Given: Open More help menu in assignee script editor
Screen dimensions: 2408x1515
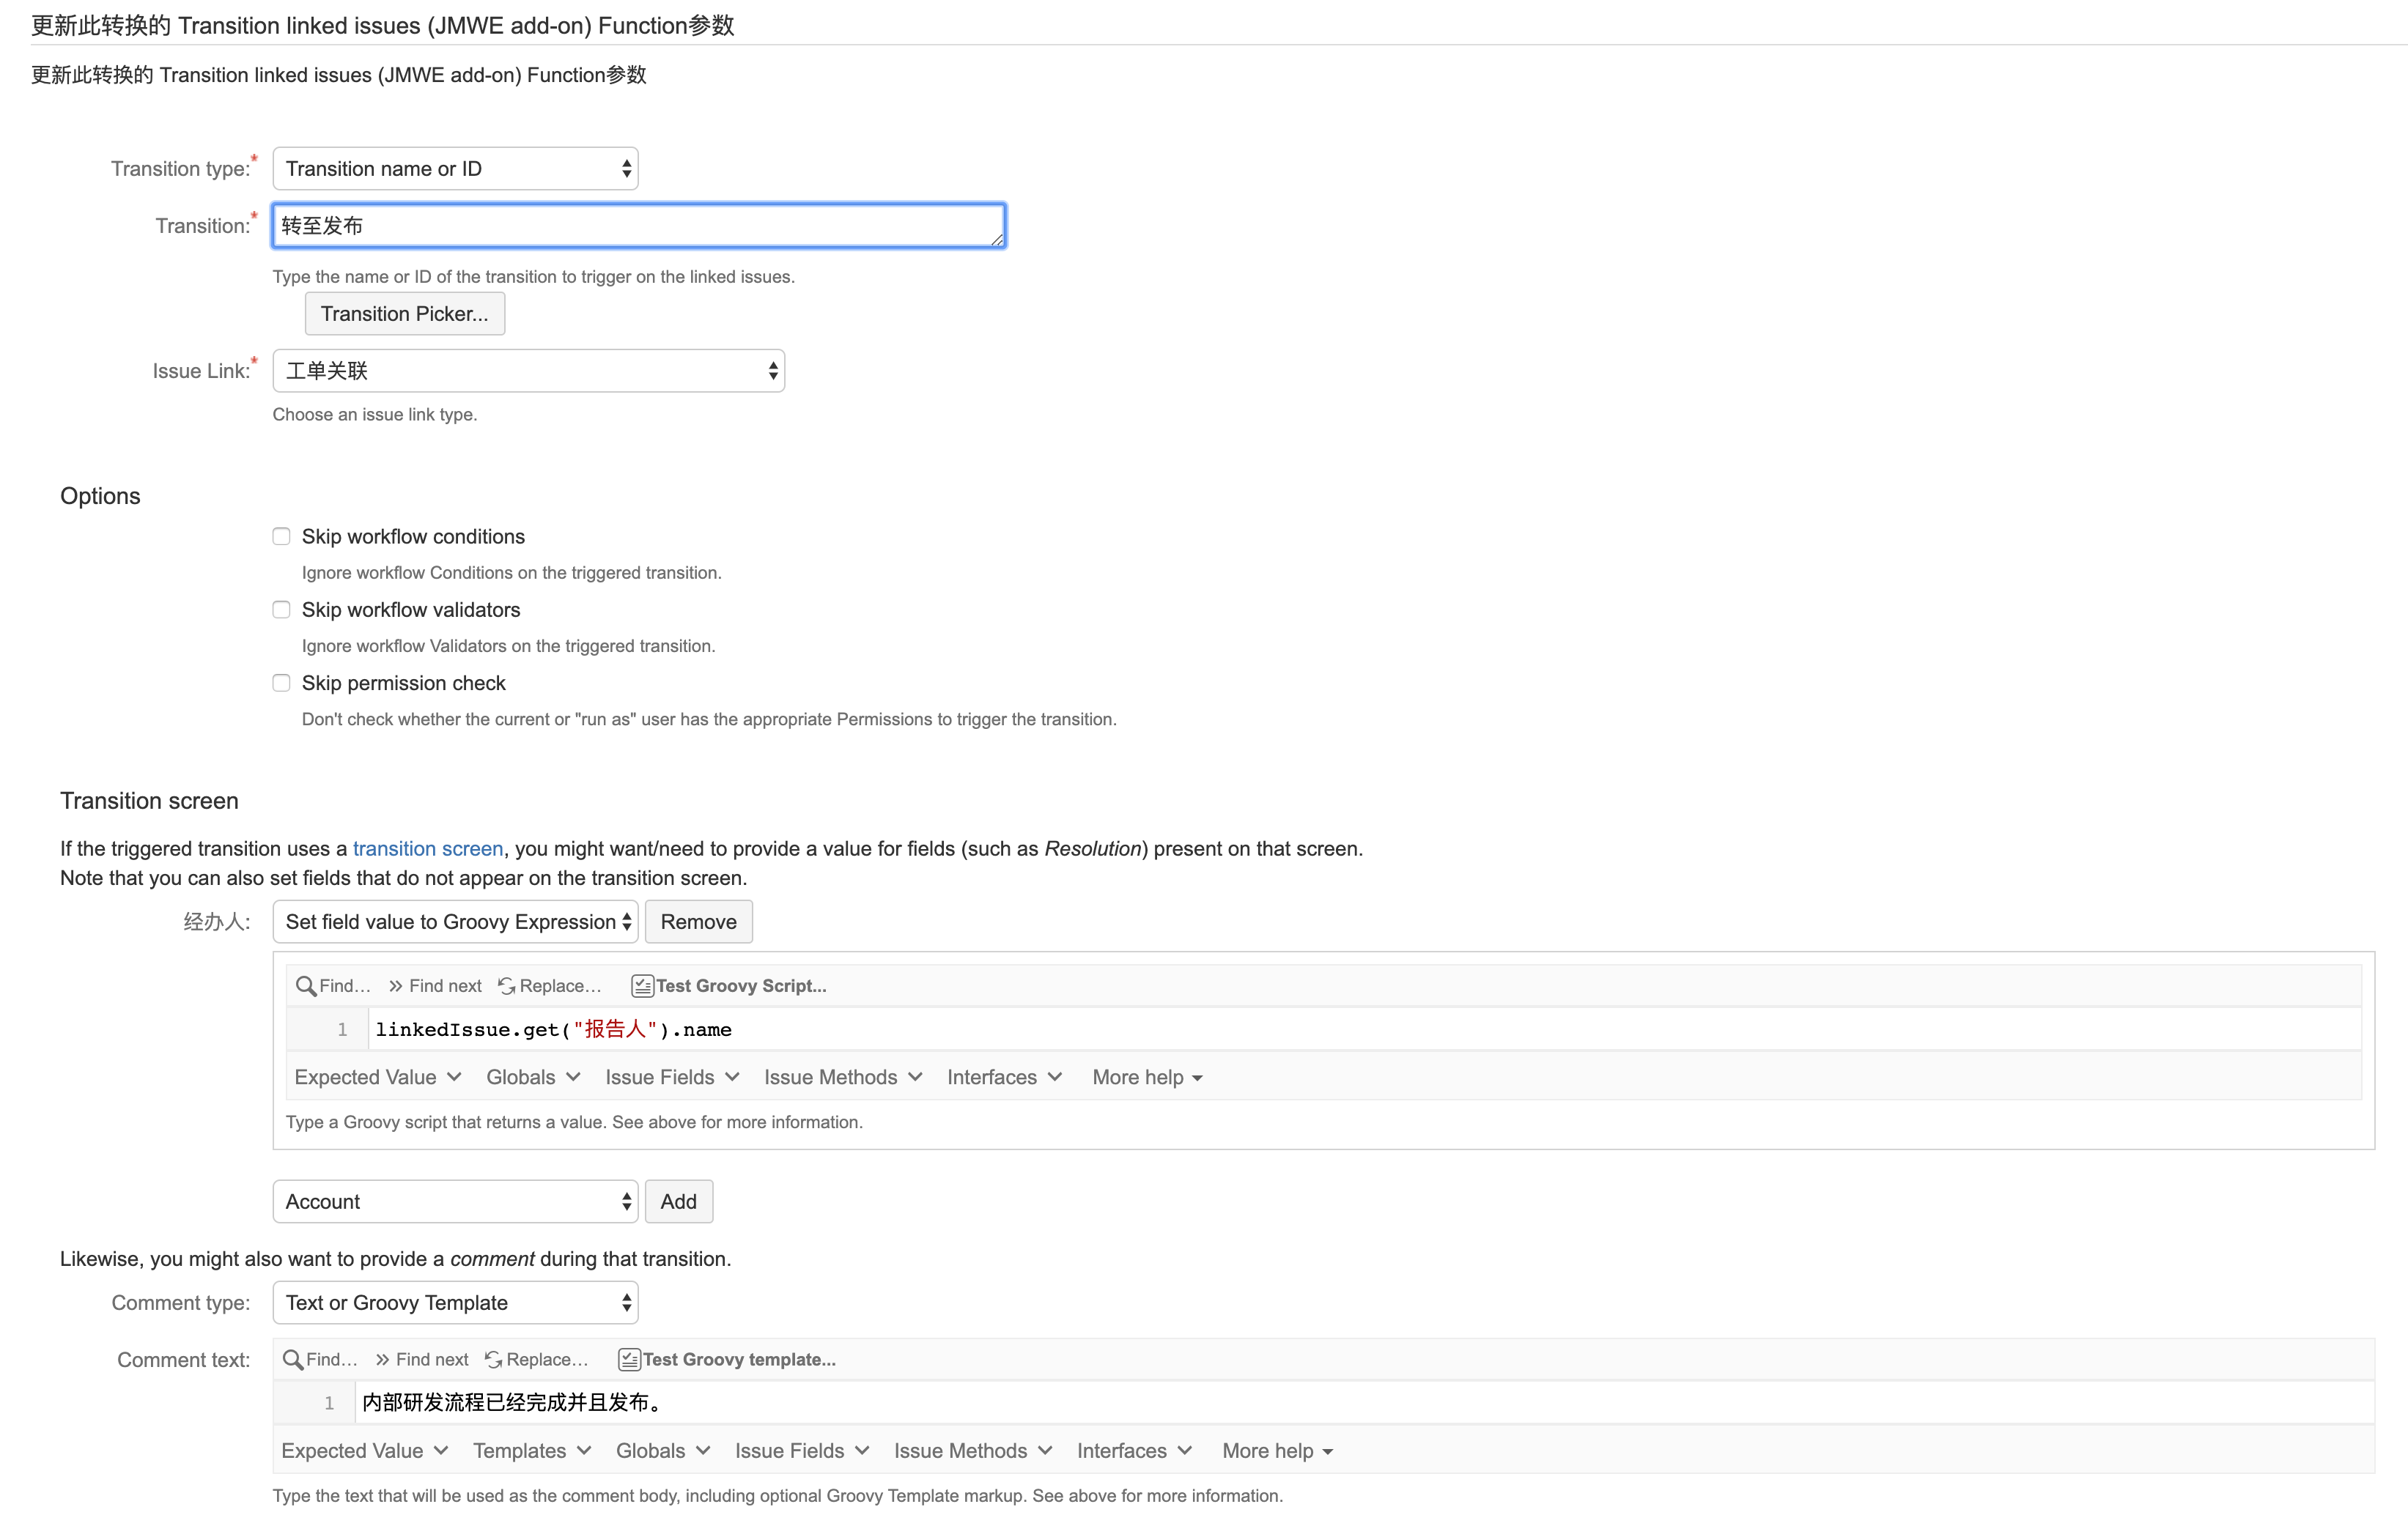Looking at the screenshot, I should [x=1147, y=1077].
